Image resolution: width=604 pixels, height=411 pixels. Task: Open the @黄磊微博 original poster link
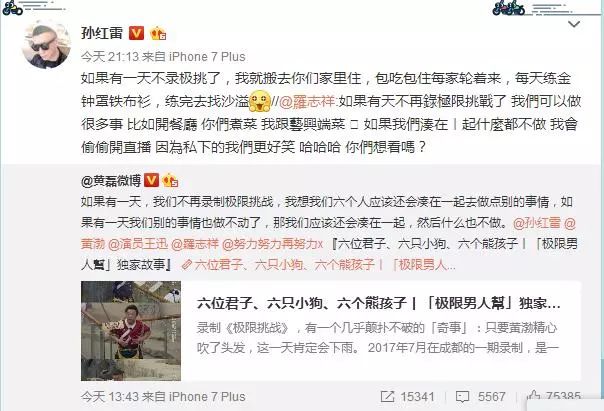(111, 180)
